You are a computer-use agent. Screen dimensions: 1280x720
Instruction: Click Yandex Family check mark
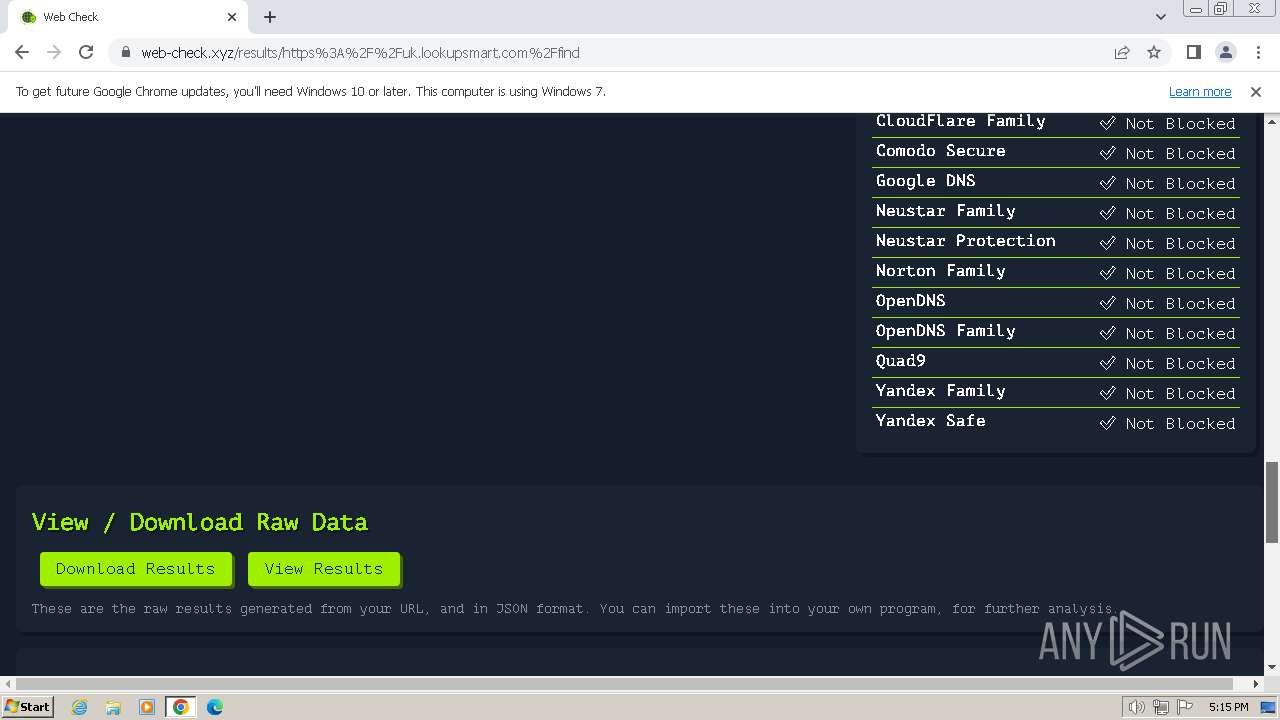[1107, 393]
